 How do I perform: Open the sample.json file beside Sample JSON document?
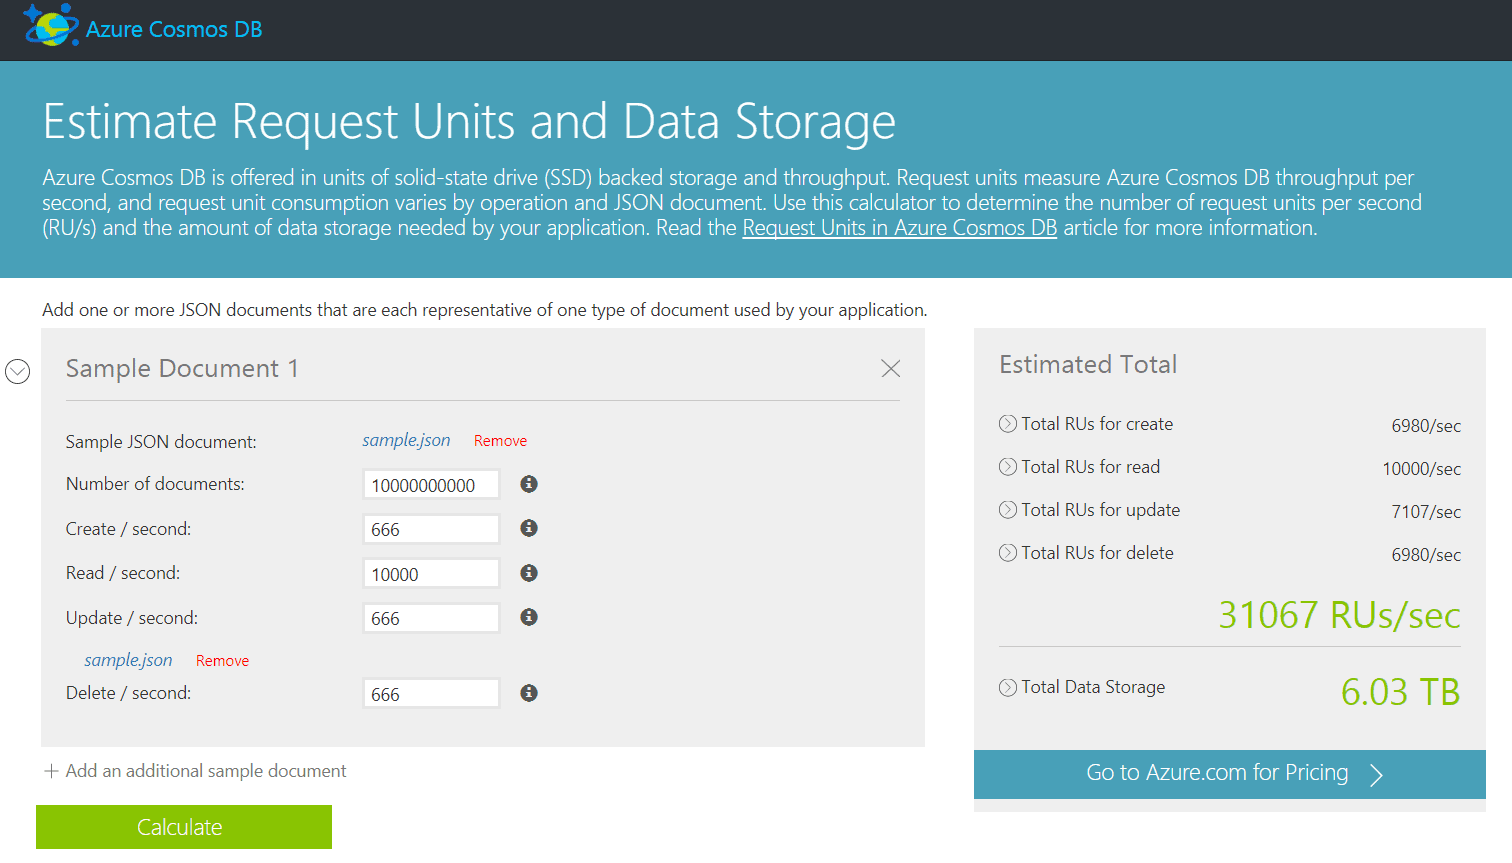[406, 440]
